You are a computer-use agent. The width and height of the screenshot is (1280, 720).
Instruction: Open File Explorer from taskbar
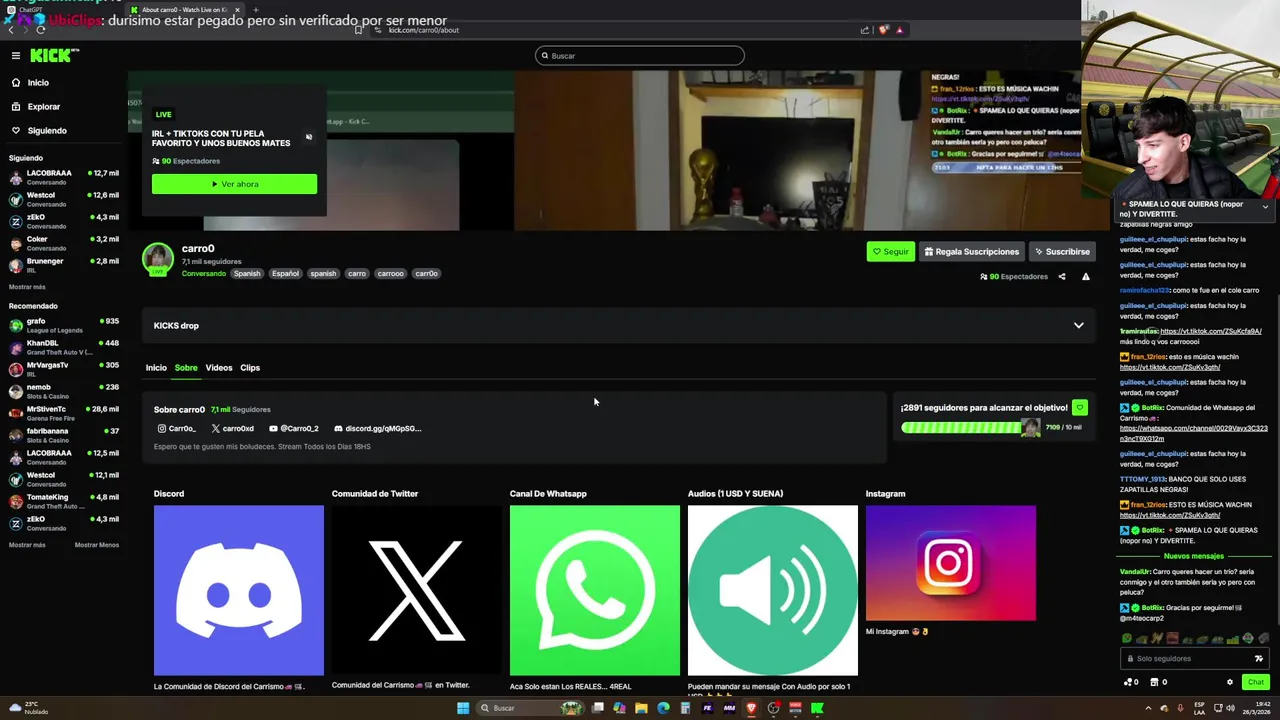[641, 708]
